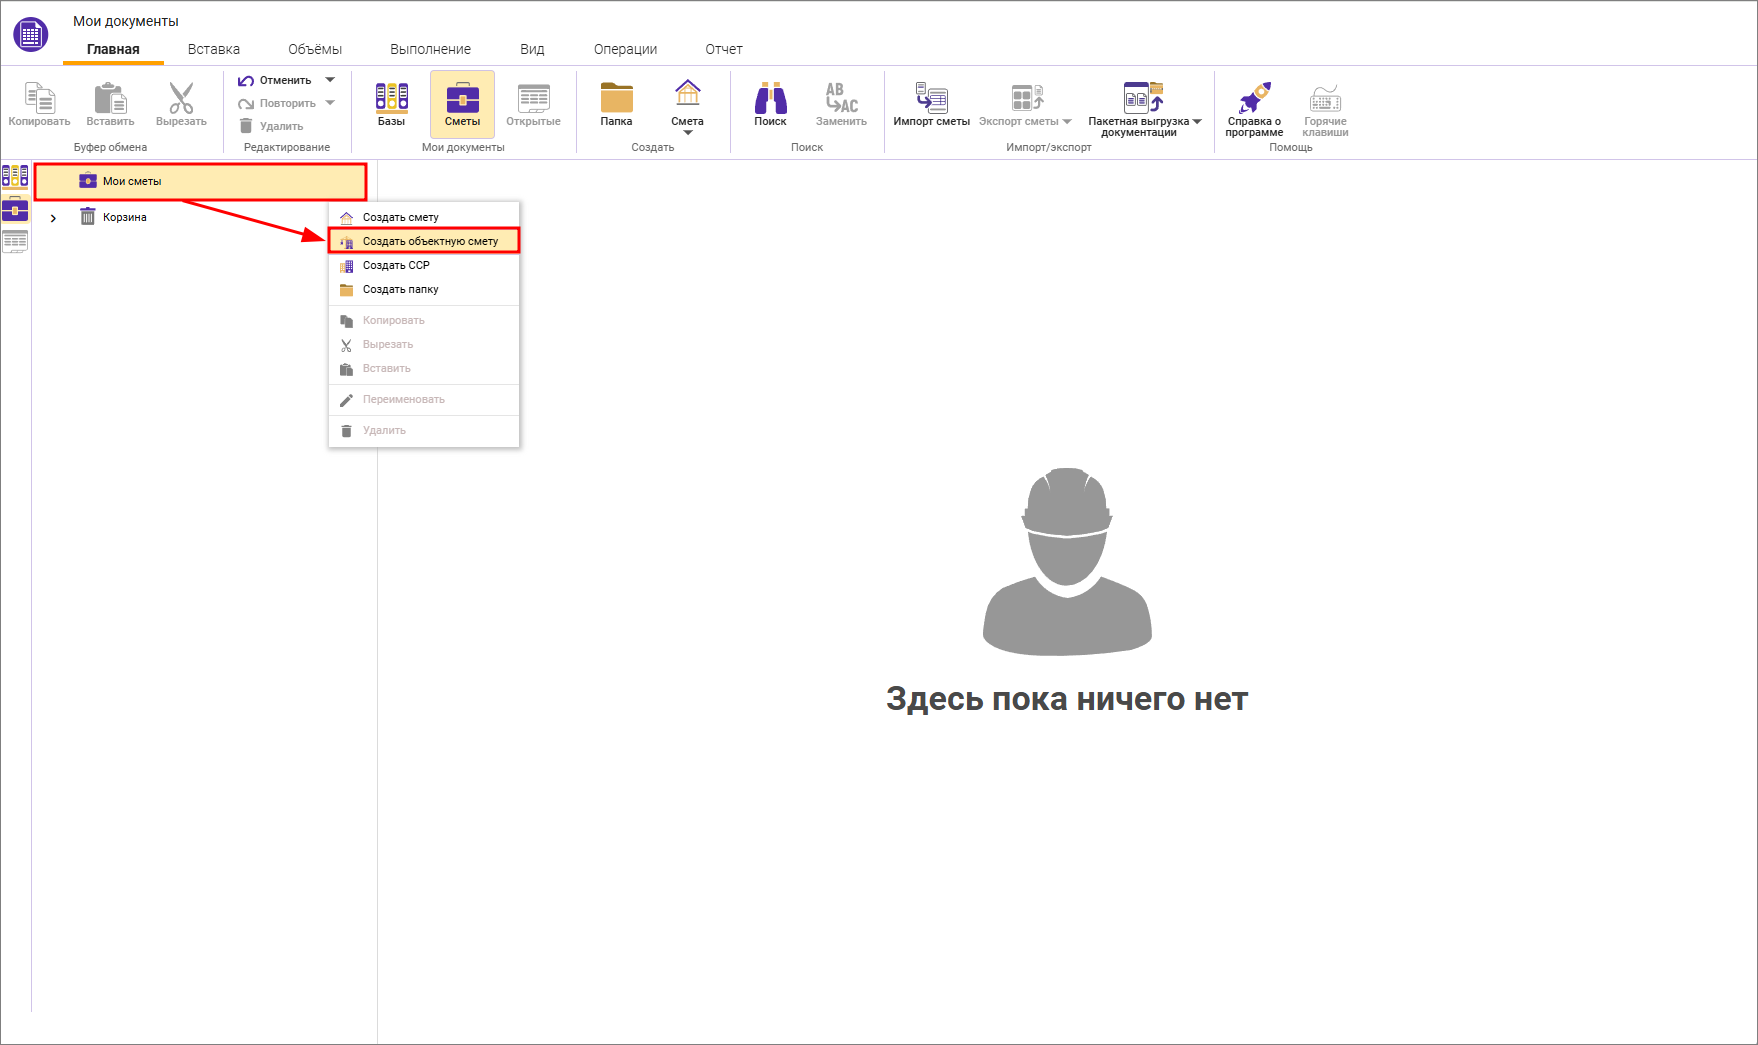The height and width of the screenshot is (1045, 1758).
Task: Click the Вырезать button in ribbon
Action: pyautogui.click(x=180, y=104)
